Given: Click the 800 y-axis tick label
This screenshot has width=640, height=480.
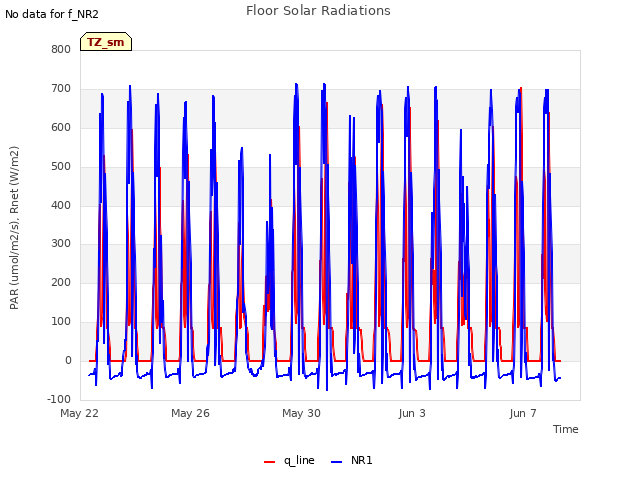Looking at the screenshot, I should click(x=61, y=49).
